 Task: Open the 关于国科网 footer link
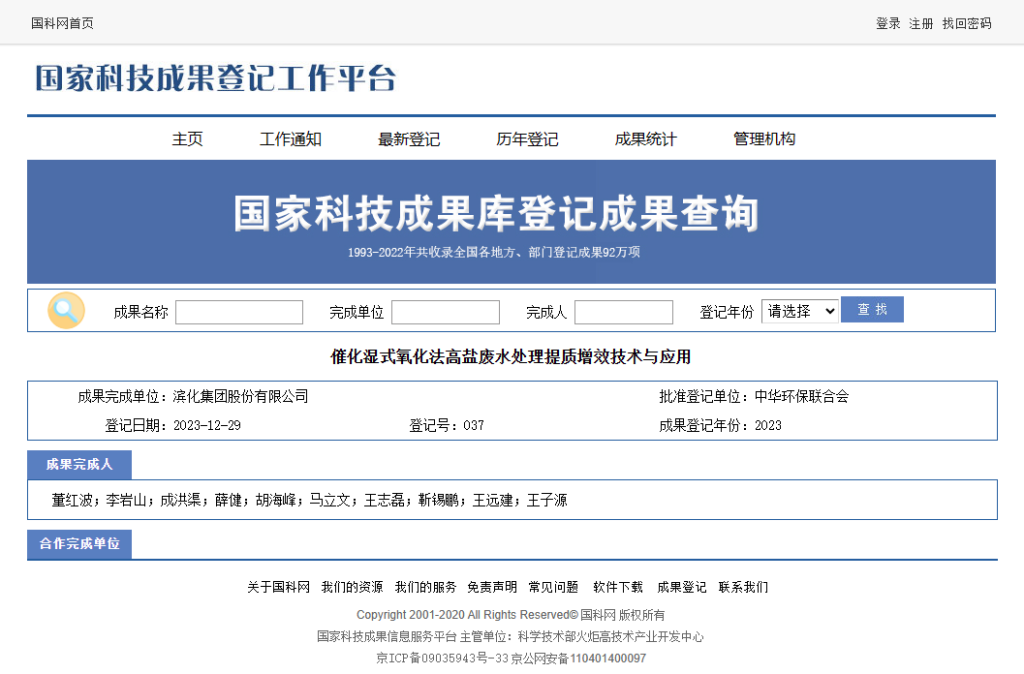tap(278, 587)
